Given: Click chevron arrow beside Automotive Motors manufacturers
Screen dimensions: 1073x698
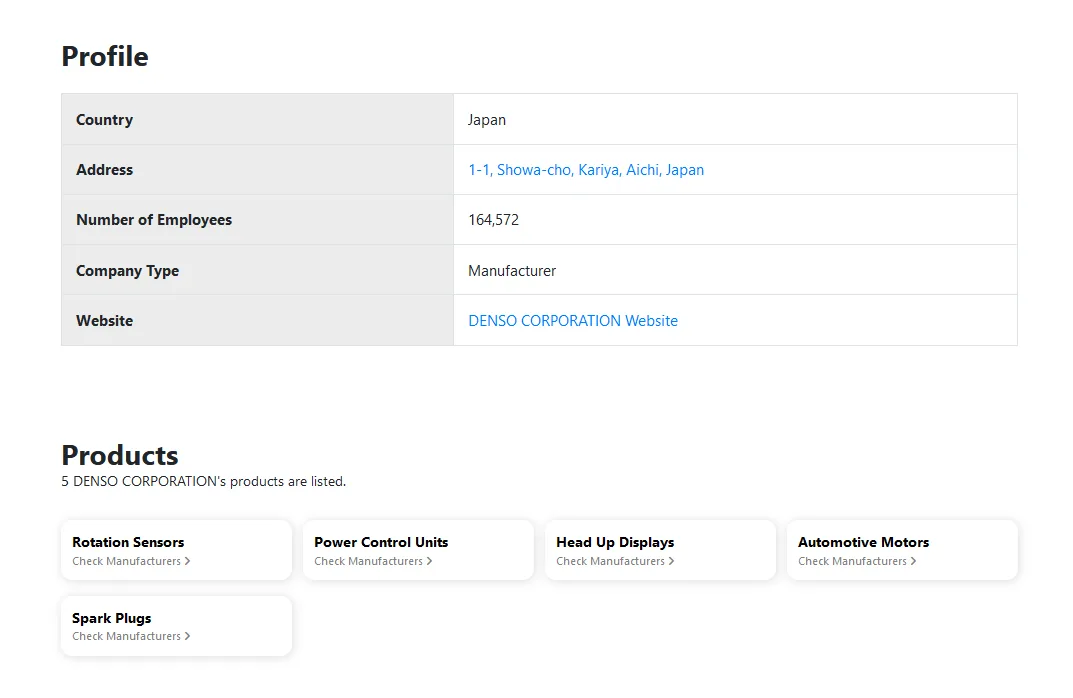Looking at the screenshot, I should pyautogui.click(x=913, y=561).
